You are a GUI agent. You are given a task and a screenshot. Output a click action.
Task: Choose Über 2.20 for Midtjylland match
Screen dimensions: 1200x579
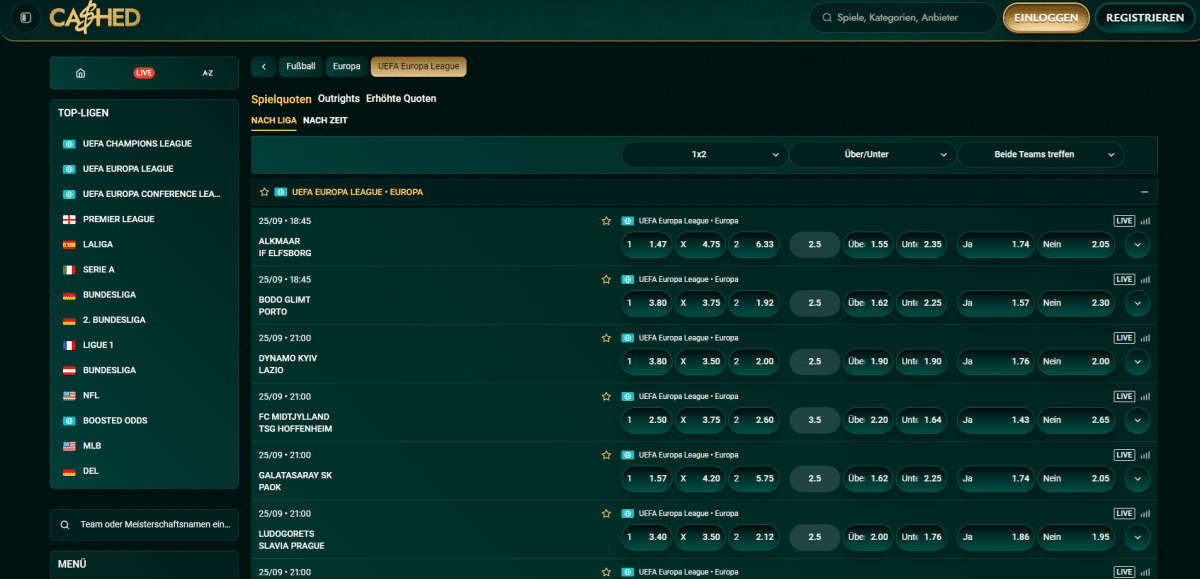[x=868, y=420]
